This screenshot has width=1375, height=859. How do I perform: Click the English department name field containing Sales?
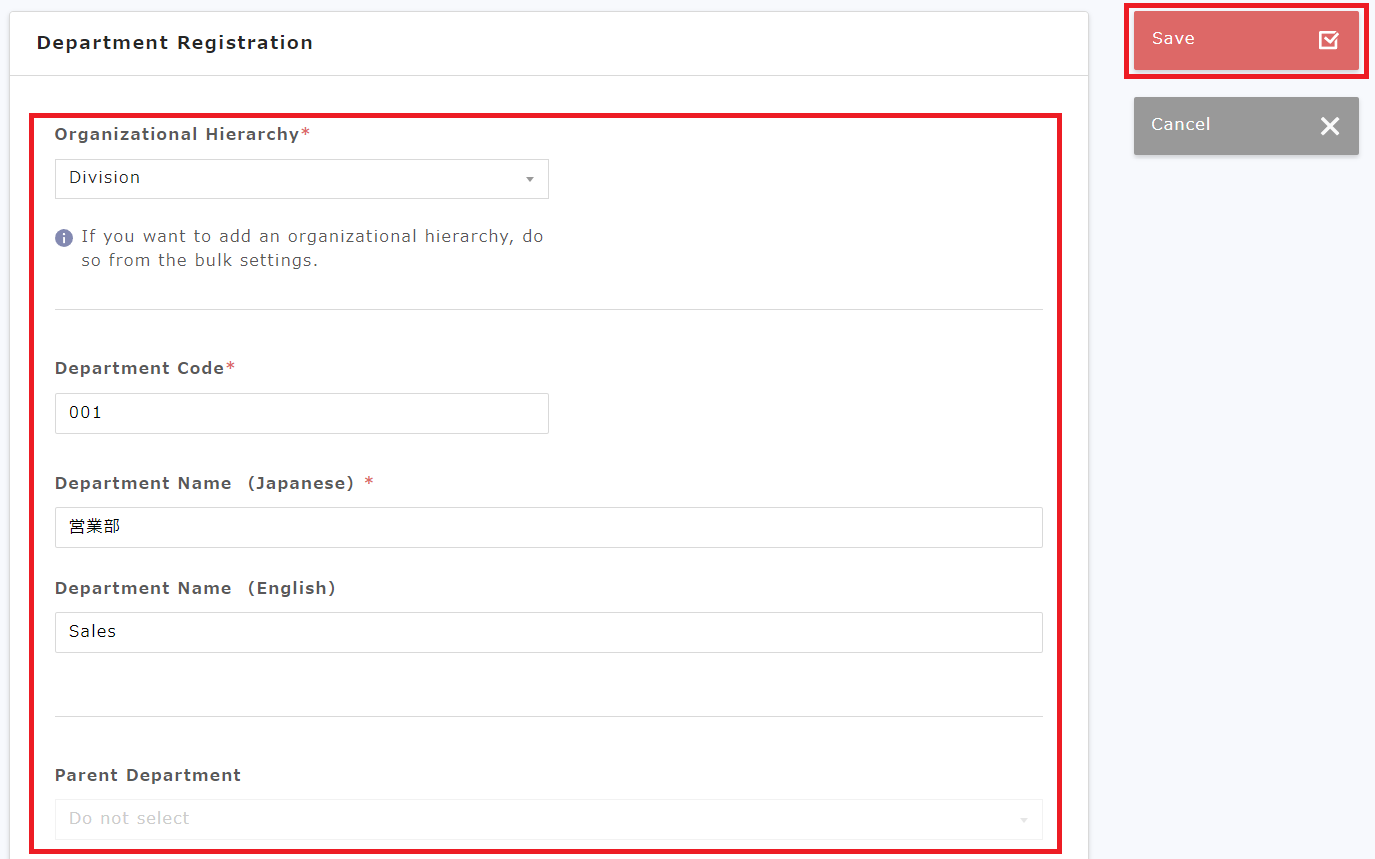click(549, 632)
